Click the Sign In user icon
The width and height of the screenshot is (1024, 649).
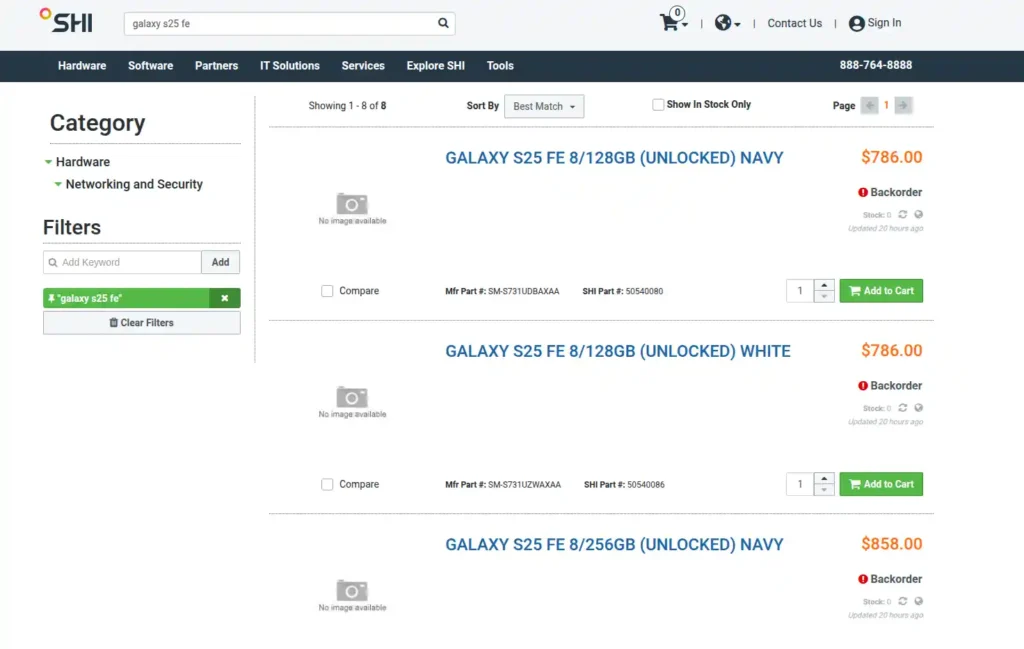(856, 24)
